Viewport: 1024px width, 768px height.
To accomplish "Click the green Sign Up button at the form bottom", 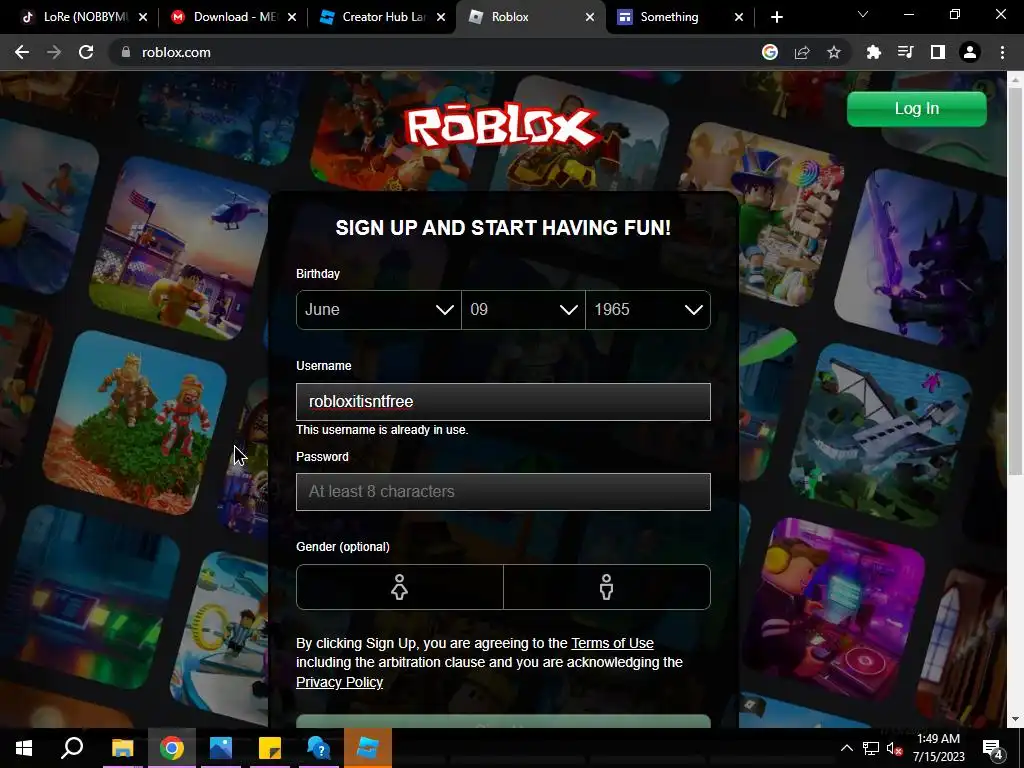I will click(x=503, y=722).
